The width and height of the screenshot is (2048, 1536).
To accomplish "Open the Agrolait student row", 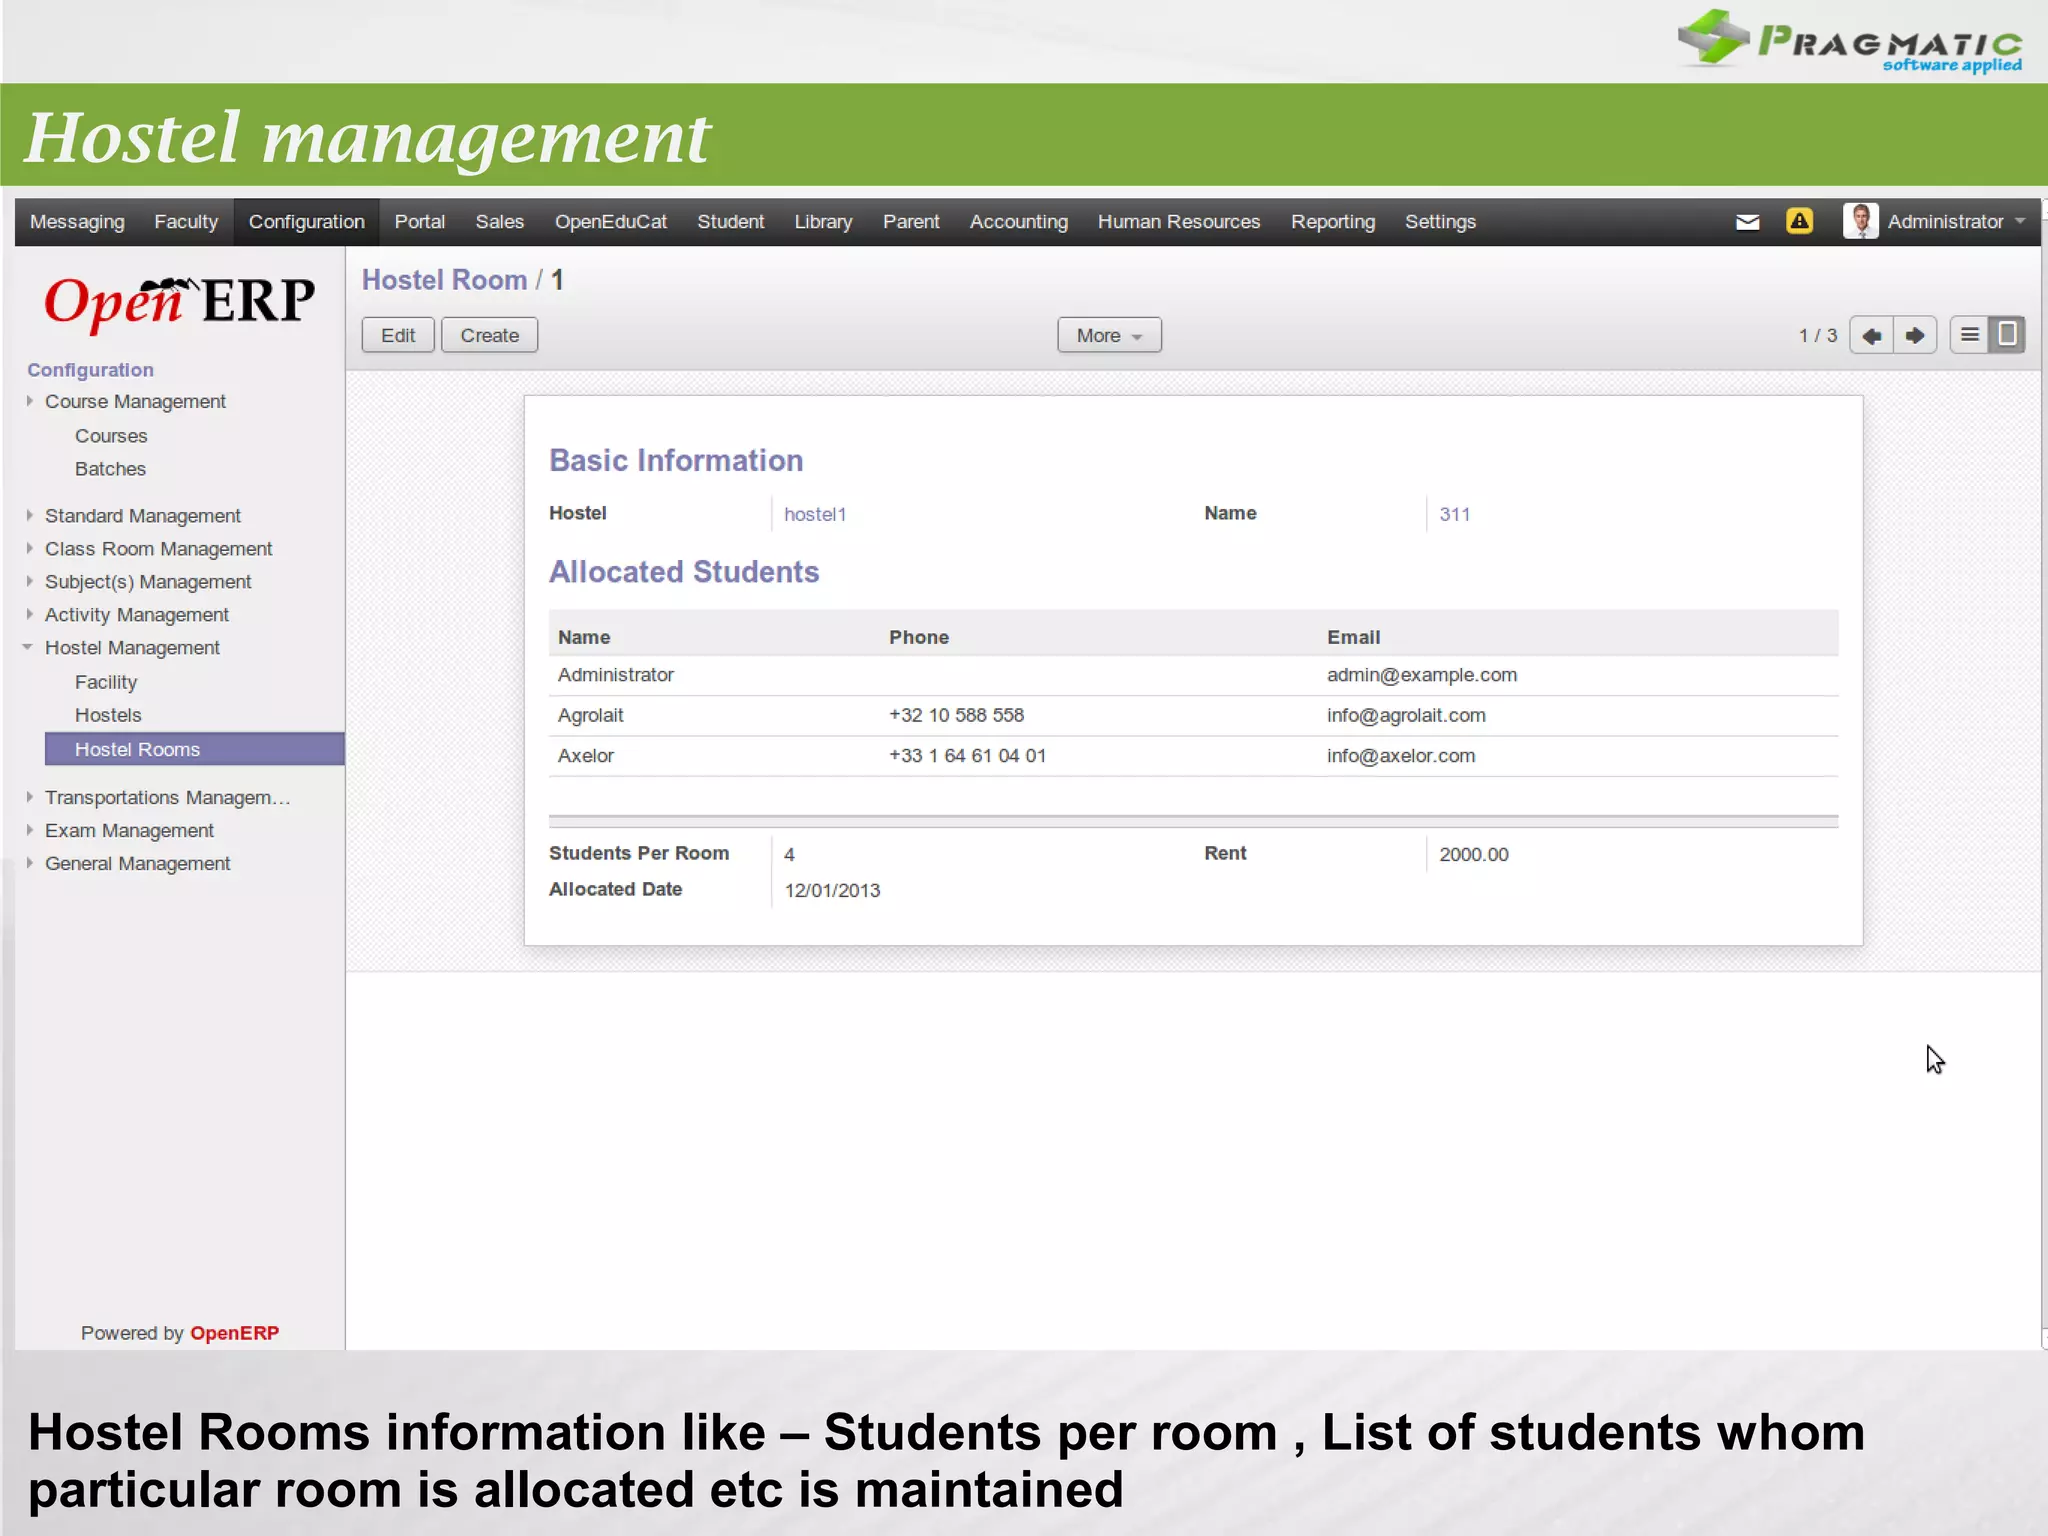I will tap(1193, 715).
